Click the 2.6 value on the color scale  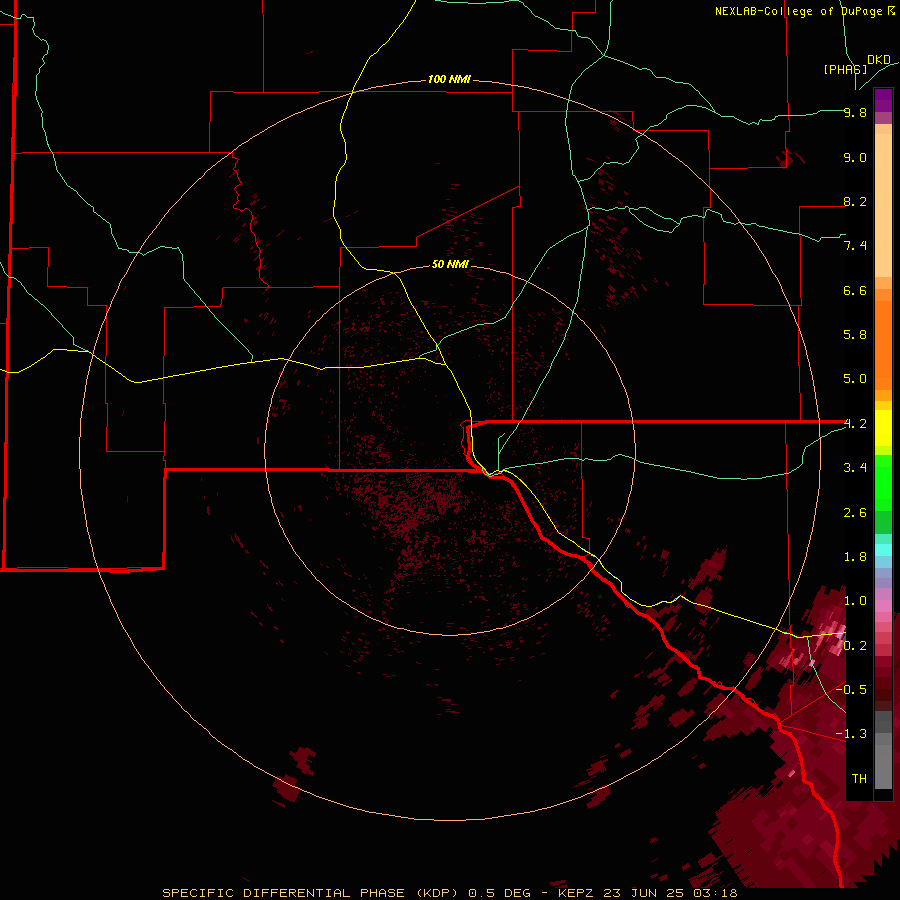point(855,513)
